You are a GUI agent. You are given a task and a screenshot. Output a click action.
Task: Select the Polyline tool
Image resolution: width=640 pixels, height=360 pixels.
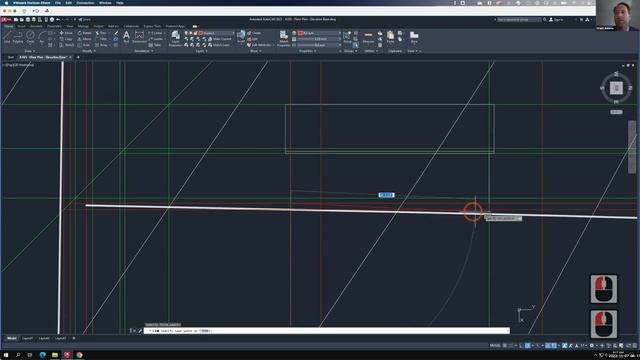18,37
